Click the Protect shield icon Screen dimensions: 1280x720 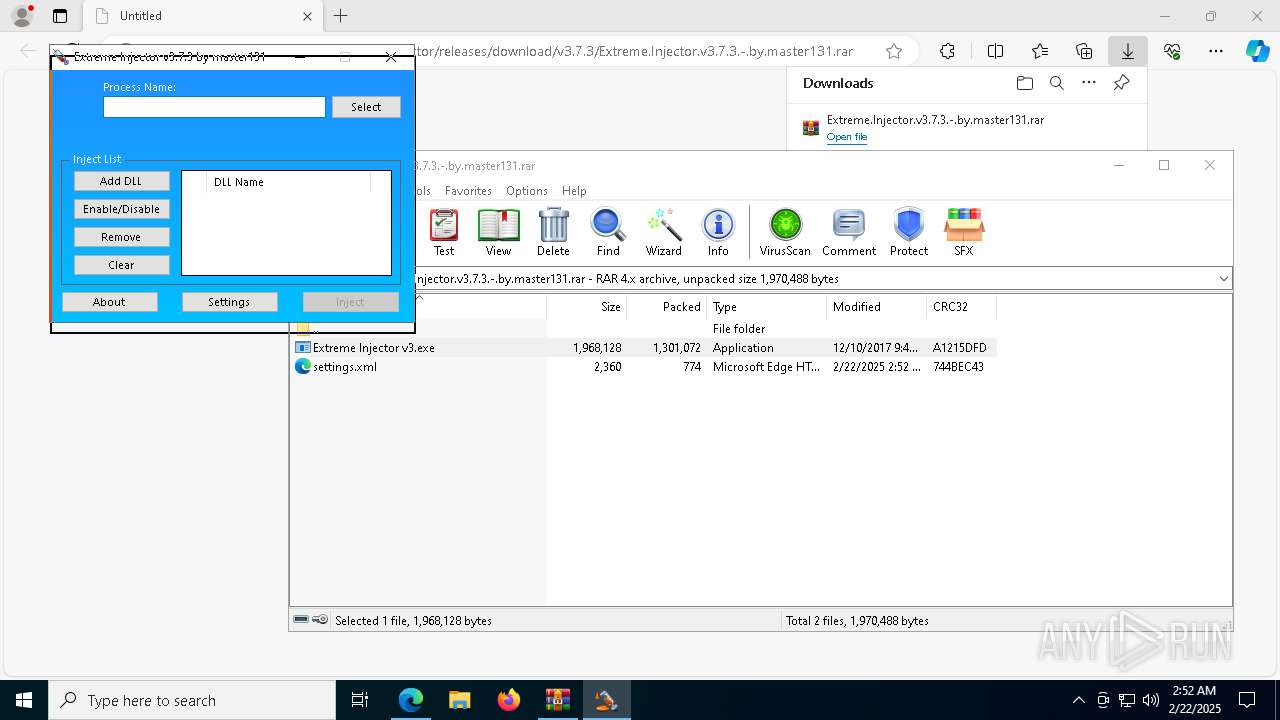point(909,232)
